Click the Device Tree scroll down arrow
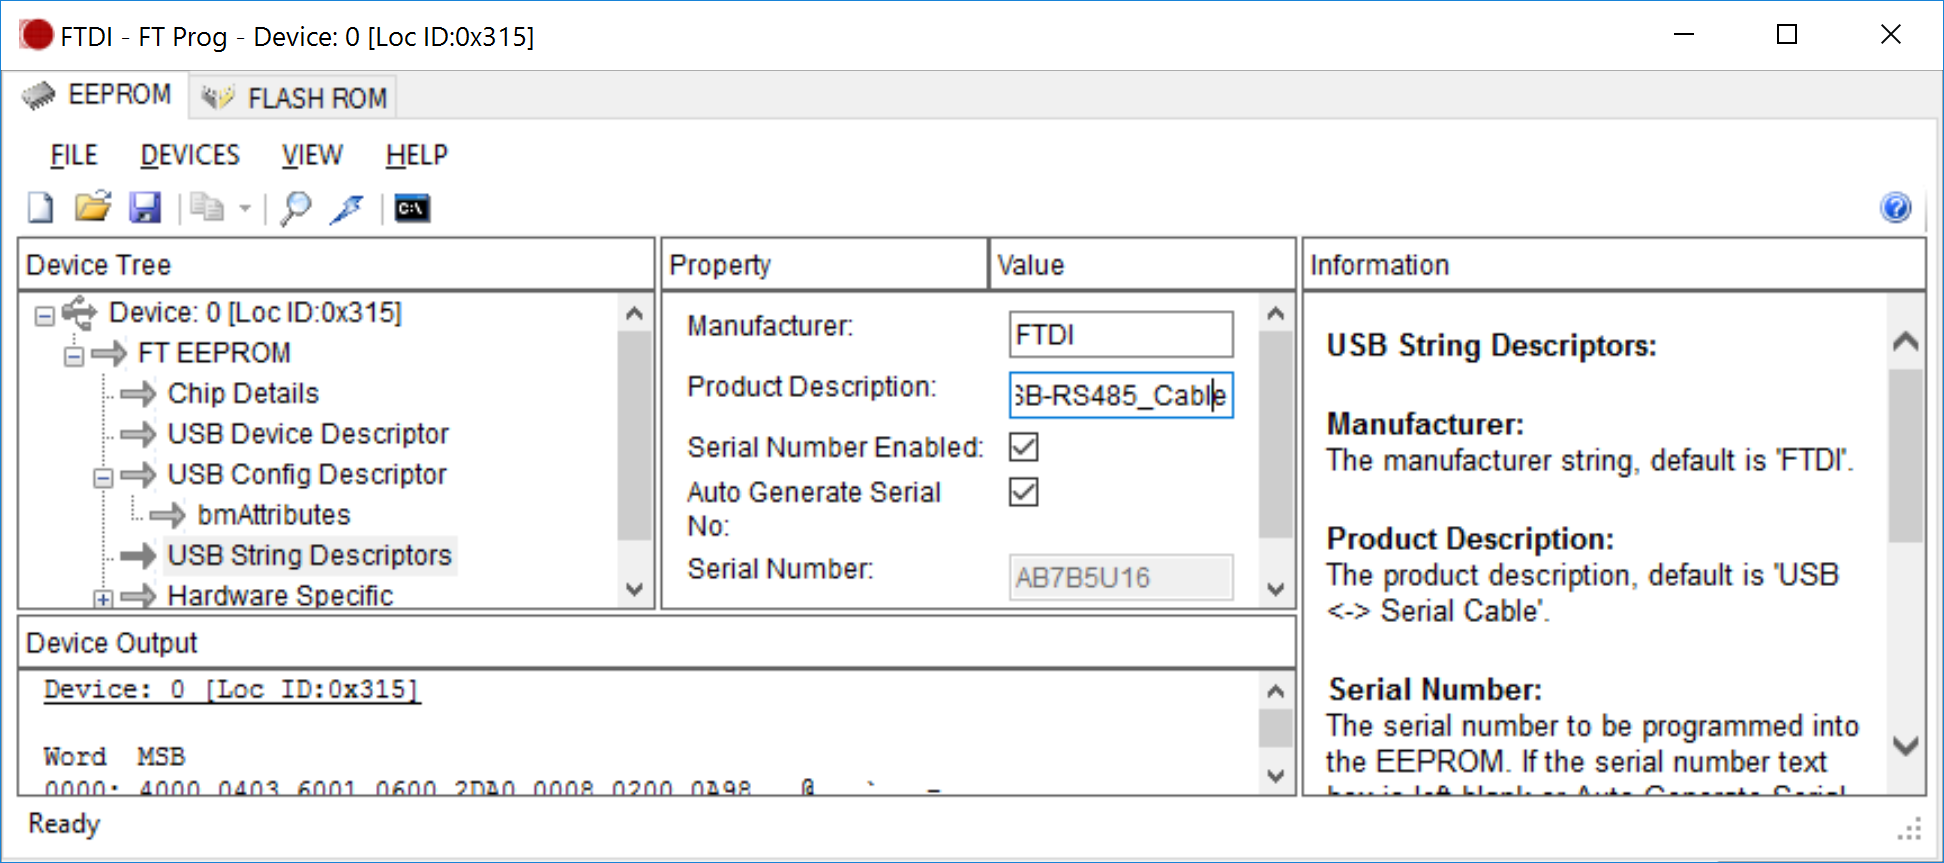The image size is (1944, 863). [x=634, y=589]
